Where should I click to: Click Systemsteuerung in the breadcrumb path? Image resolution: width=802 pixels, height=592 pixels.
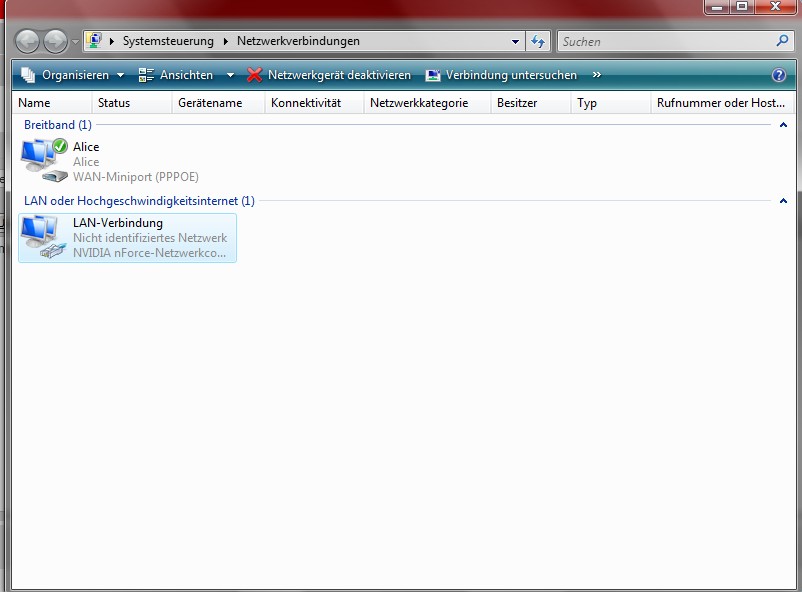pyautogui.click(x=168, y=41)
